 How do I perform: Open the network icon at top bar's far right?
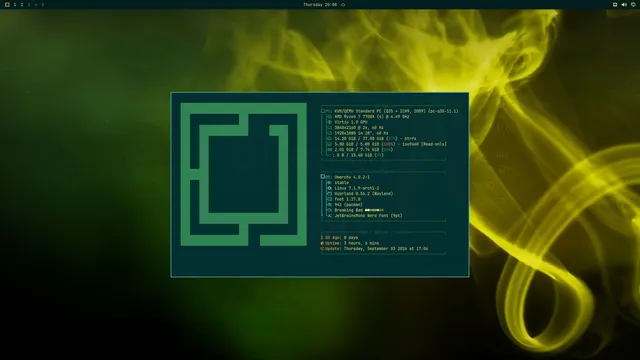point(633,4)
